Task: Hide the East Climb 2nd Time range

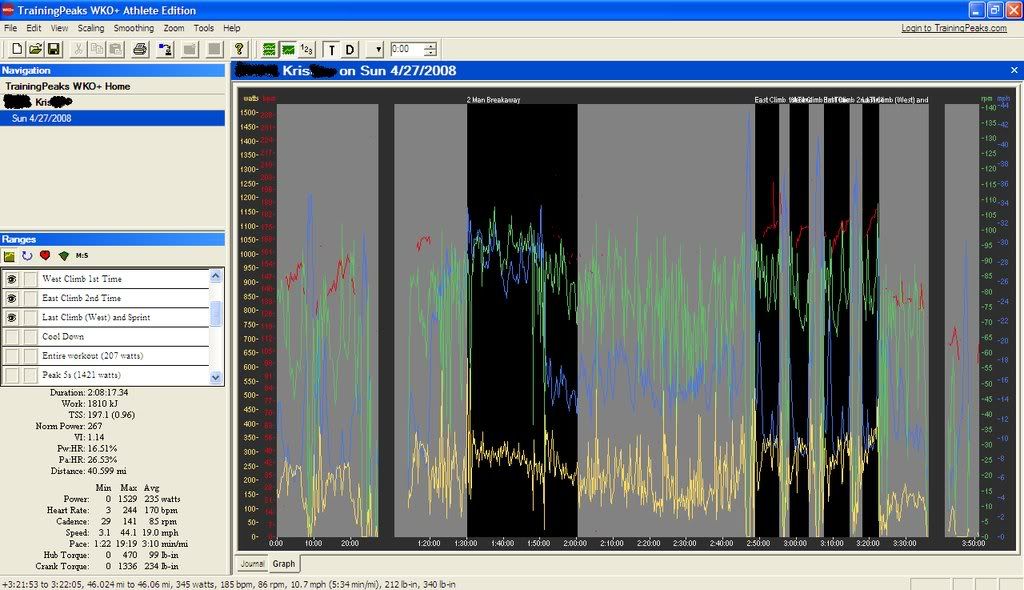Action: click(x=12, y=299)
